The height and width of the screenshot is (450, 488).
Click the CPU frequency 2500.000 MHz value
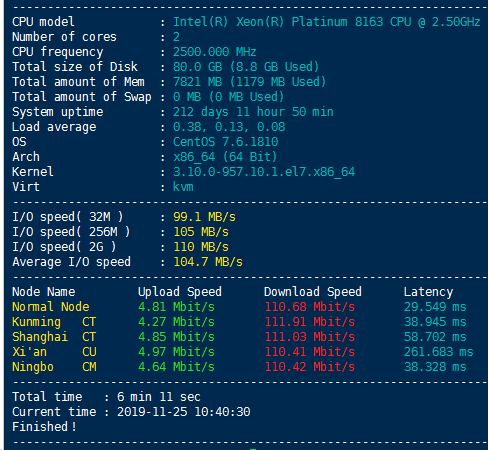click(214, 52)
